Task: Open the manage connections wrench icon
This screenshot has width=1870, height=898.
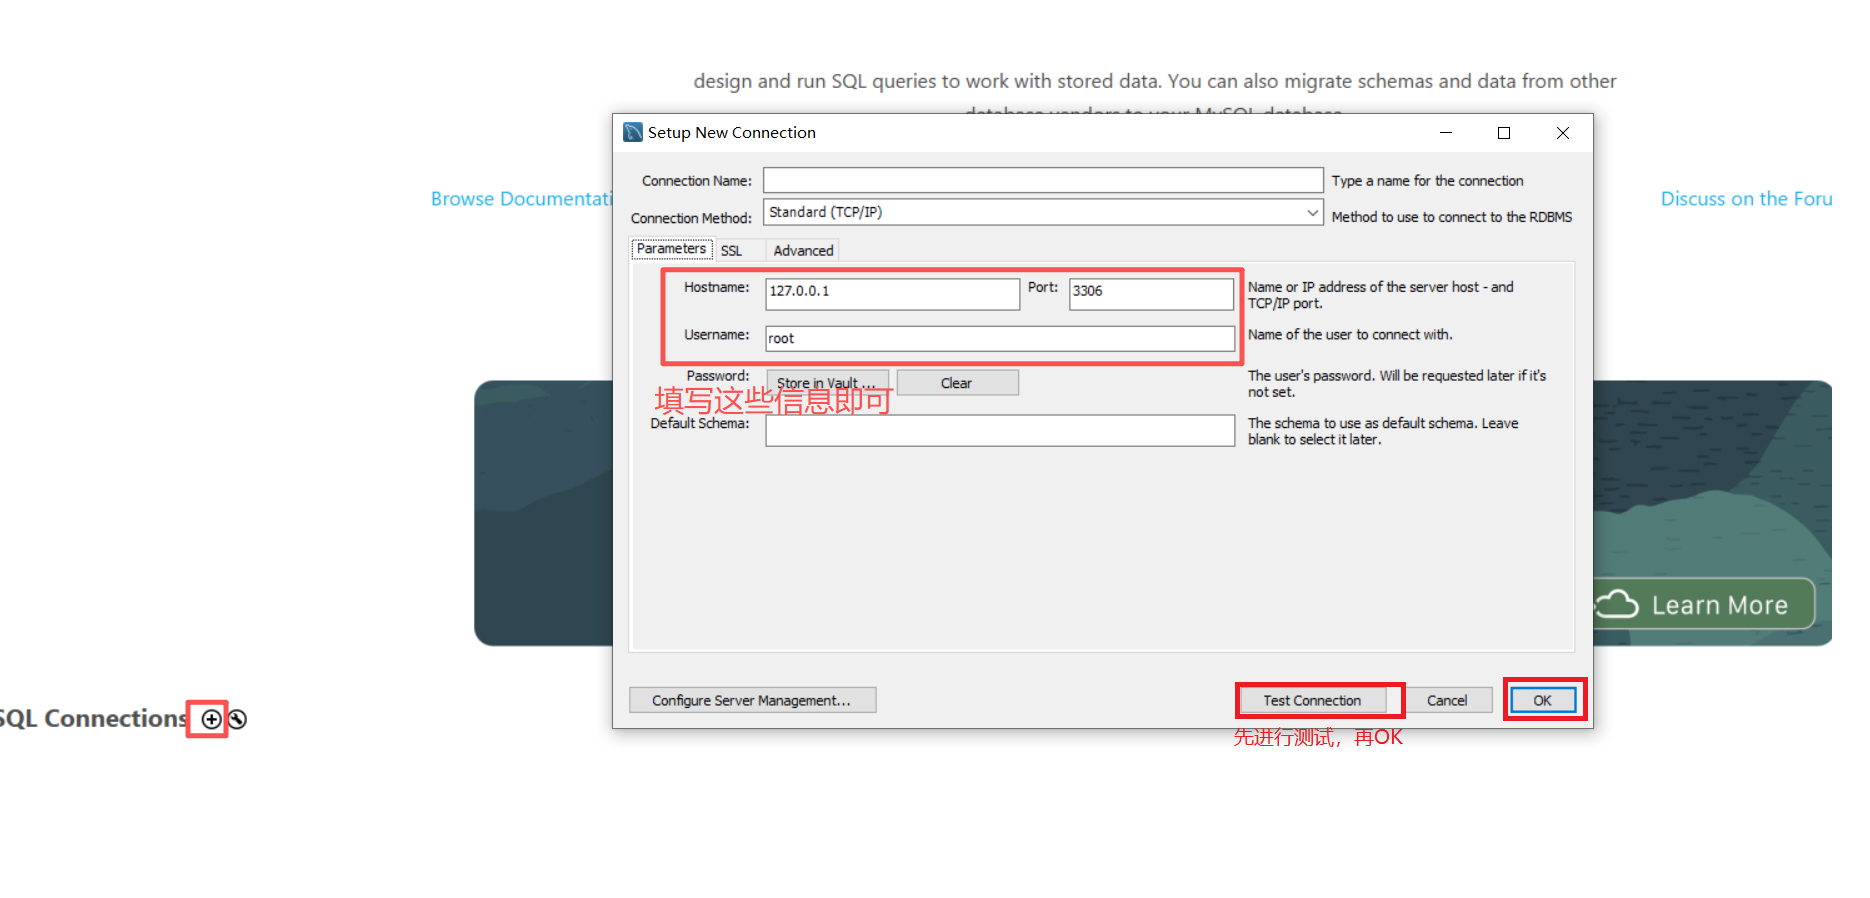Action: click(x=238, y=719)
